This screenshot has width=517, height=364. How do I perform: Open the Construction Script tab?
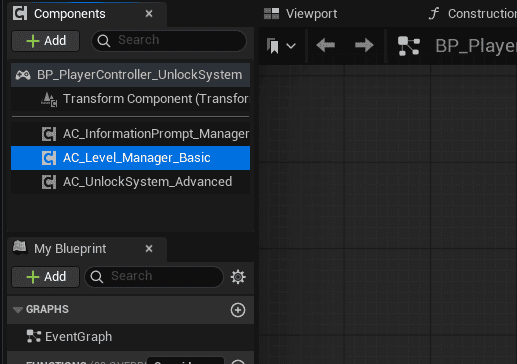coord(473,14)
